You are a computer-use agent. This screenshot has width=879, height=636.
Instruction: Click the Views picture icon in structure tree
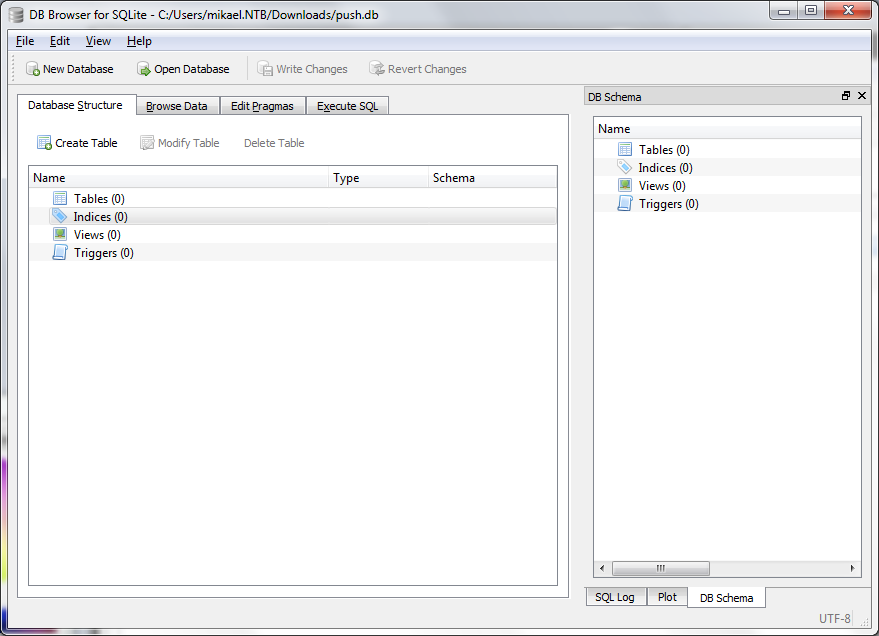[x=60, y=234]
